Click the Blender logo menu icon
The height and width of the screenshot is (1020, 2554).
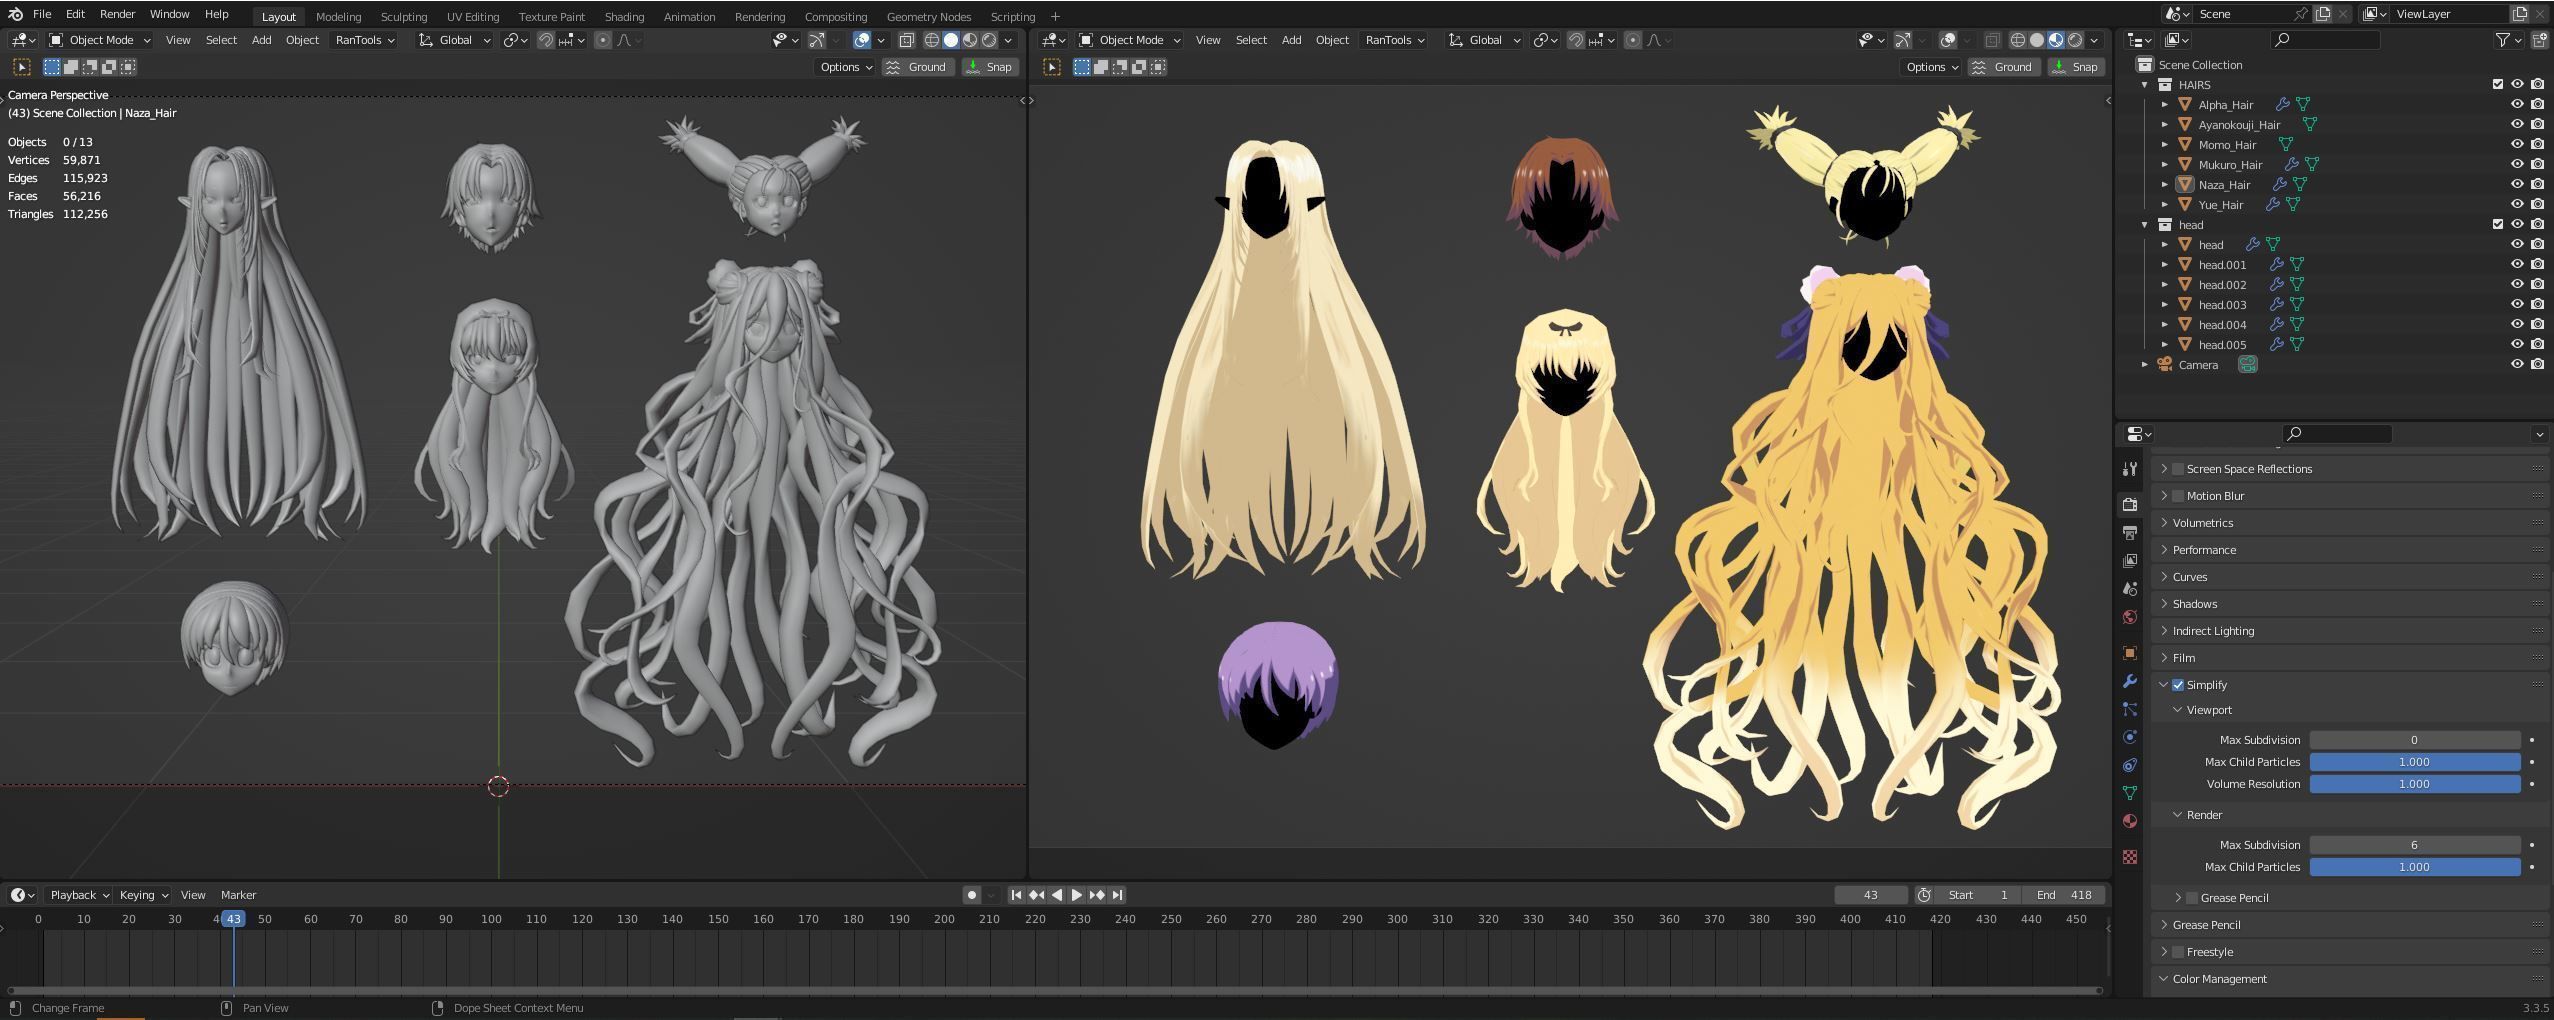(x=15, y=14)
